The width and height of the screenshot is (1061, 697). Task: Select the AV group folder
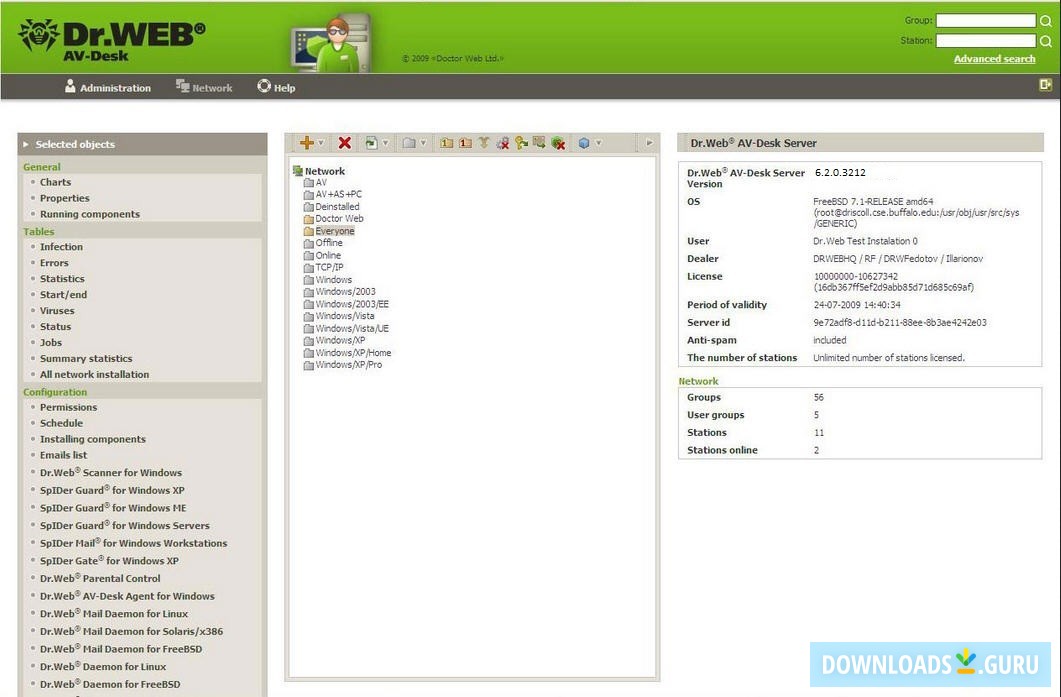(315, 183)
